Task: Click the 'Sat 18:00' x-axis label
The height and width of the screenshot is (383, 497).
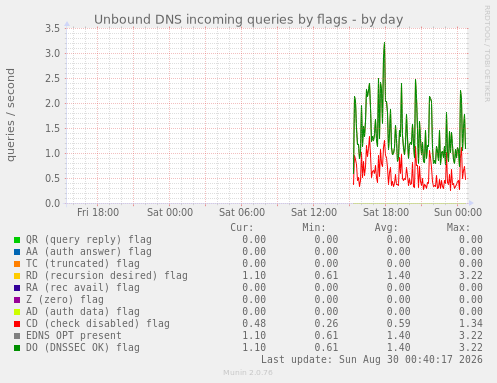Action: [386, 212]
